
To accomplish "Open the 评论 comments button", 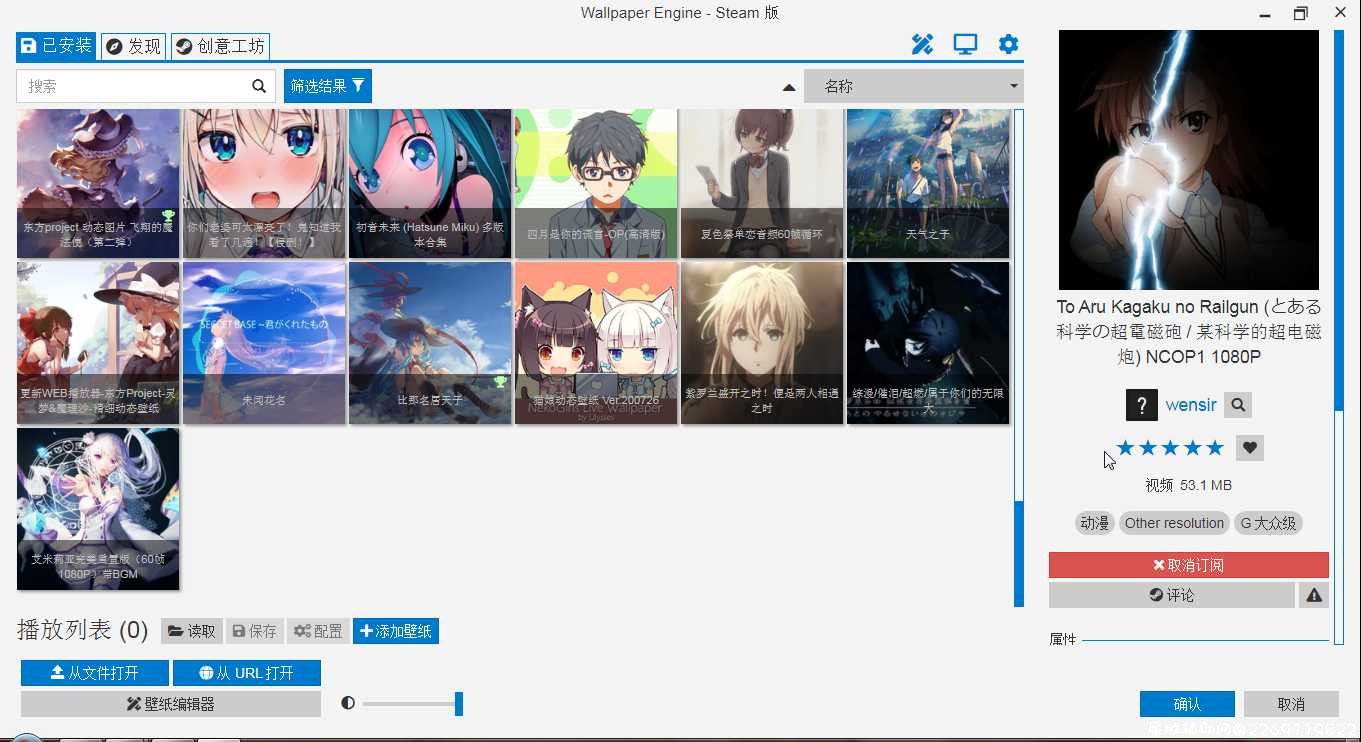I will click(1172, 595).
